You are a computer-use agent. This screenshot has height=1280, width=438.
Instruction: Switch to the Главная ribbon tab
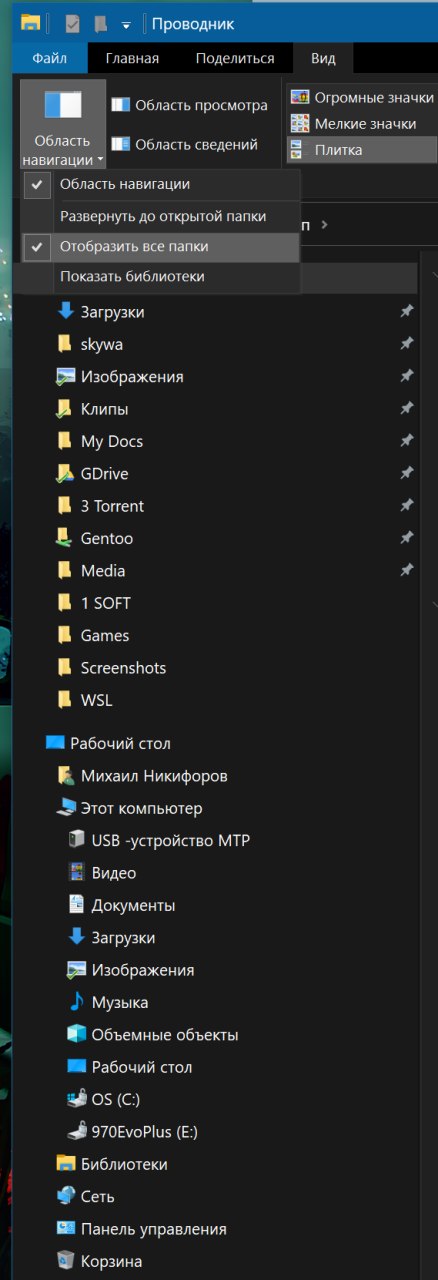point(132,58)
